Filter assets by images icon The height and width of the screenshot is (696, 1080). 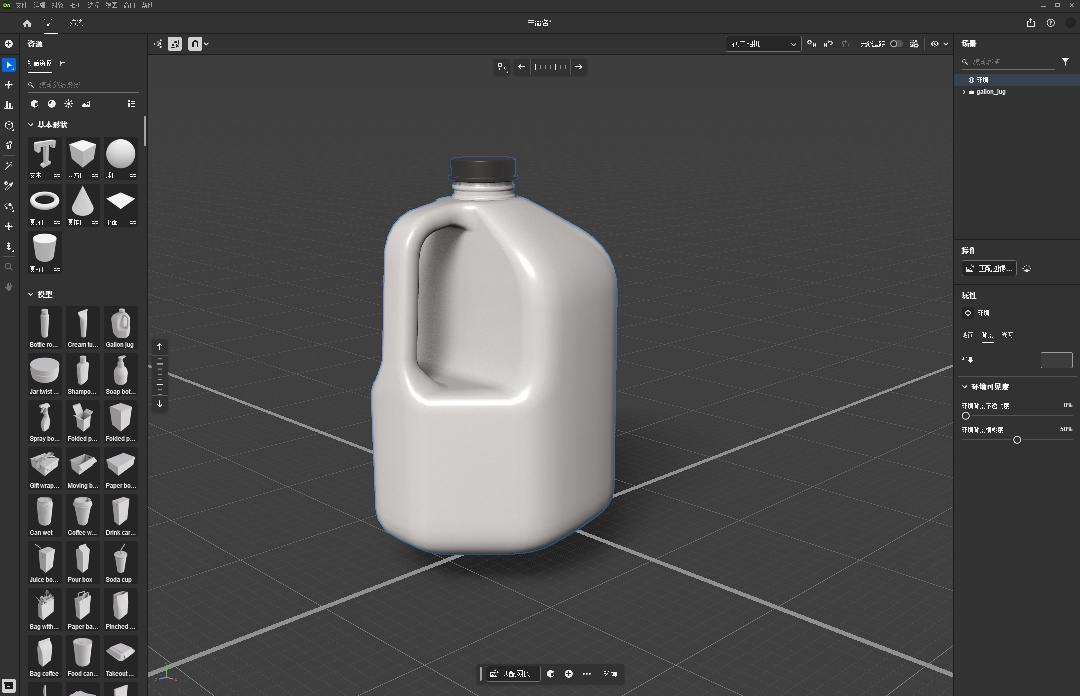click(86, 104)
